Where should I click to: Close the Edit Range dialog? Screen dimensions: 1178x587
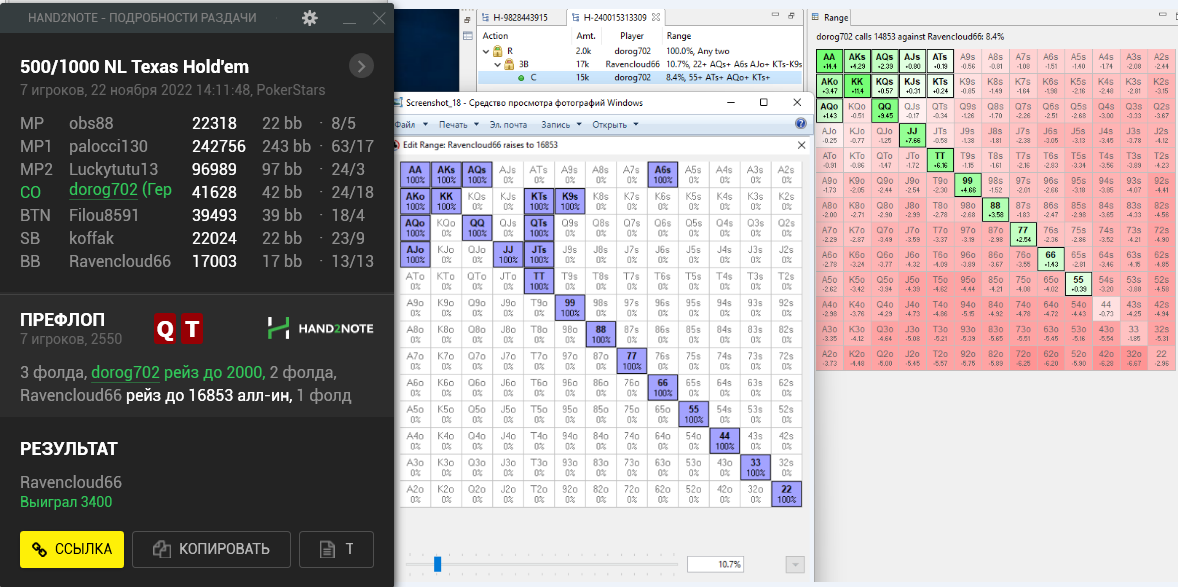[801, 144]
